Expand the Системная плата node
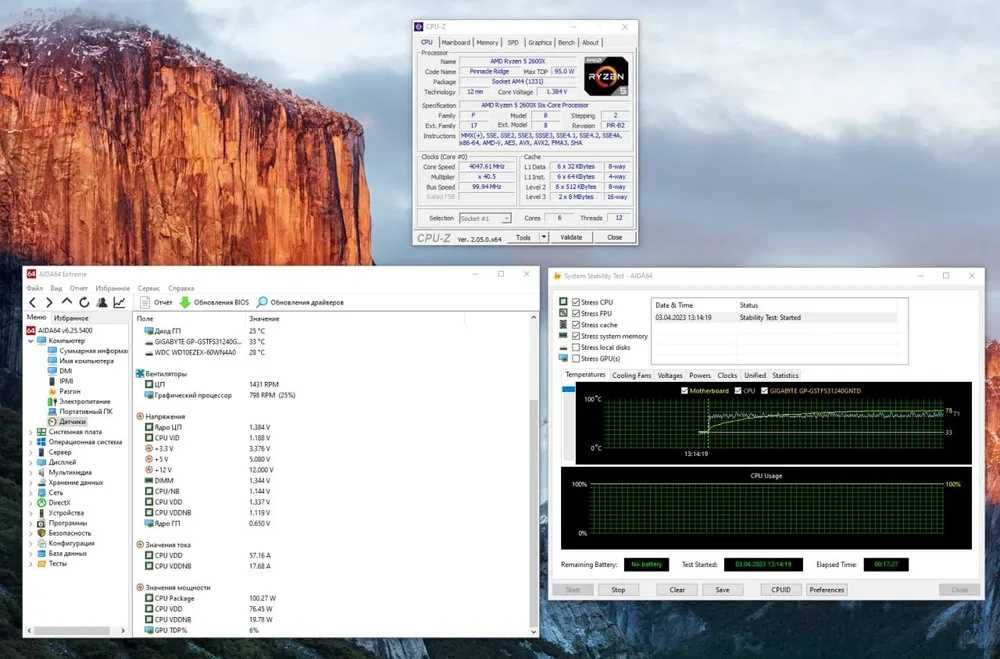 [x=31, y=432]
